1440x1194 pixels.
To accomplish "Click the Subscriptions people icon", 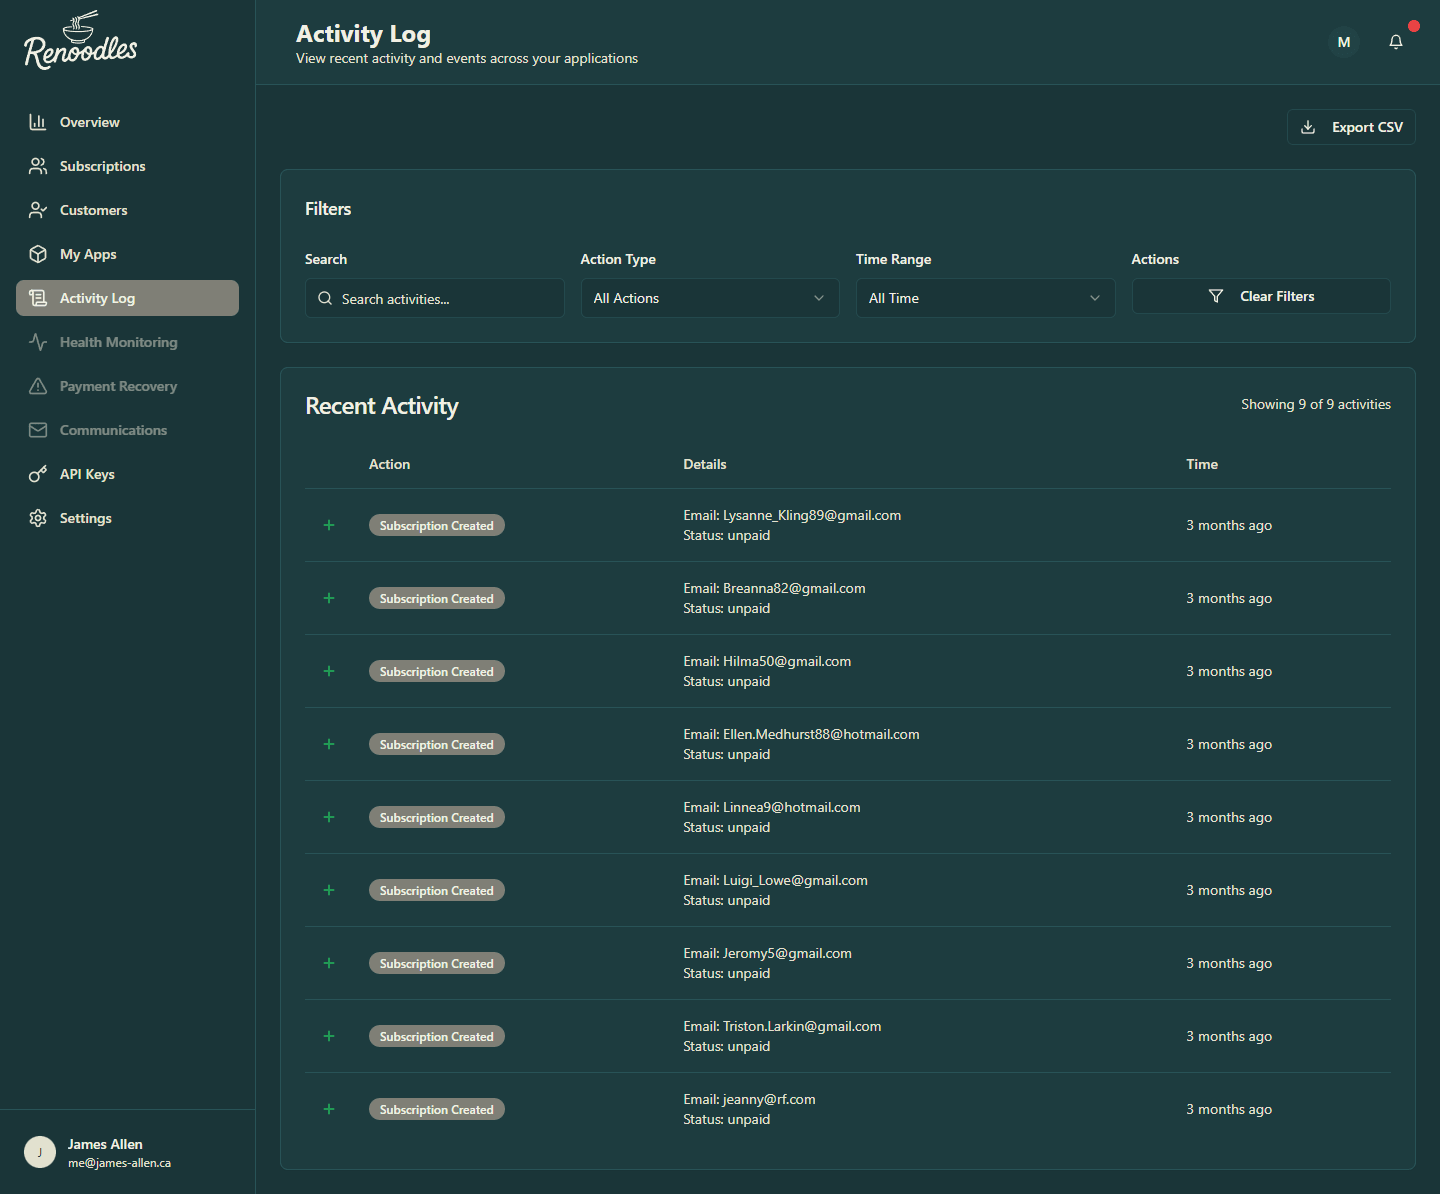I will coord(38,165).
